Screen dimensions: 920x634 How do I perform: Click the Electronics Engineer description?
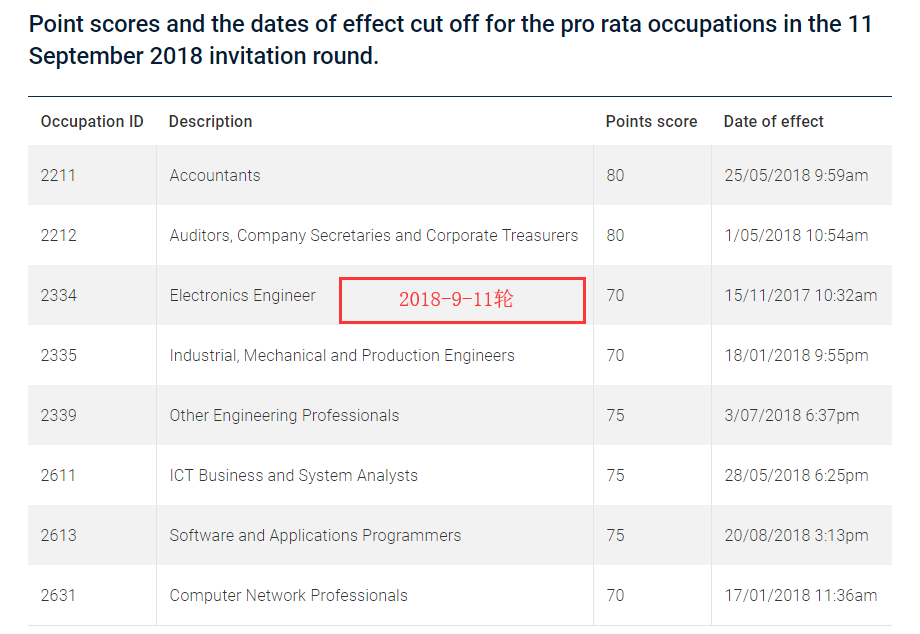pyautogui.click(x=242, y=296)
